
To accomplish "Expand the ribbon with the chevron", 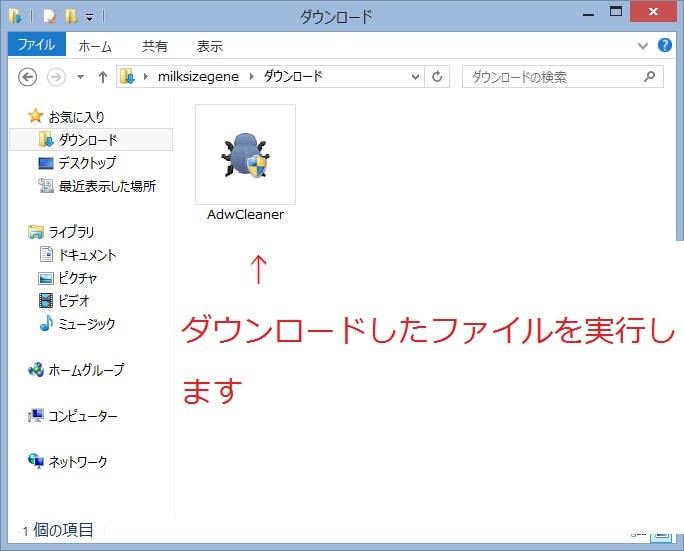I will 643,45.
